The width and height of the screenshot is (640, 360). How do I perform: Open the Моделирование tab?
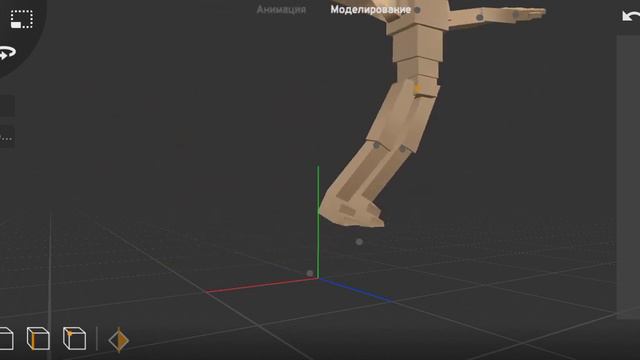[x=370, y=10]
